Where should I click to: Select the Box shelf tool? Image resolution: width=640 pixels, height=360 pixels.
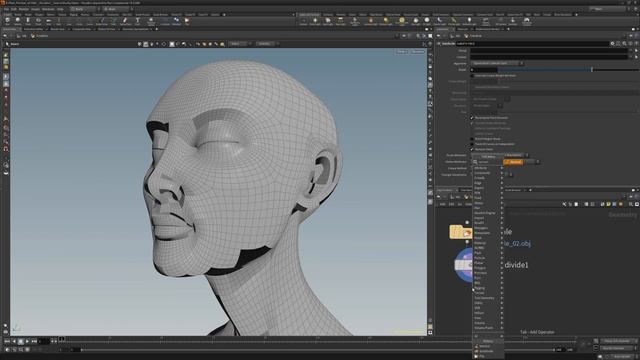coord(7,21)
